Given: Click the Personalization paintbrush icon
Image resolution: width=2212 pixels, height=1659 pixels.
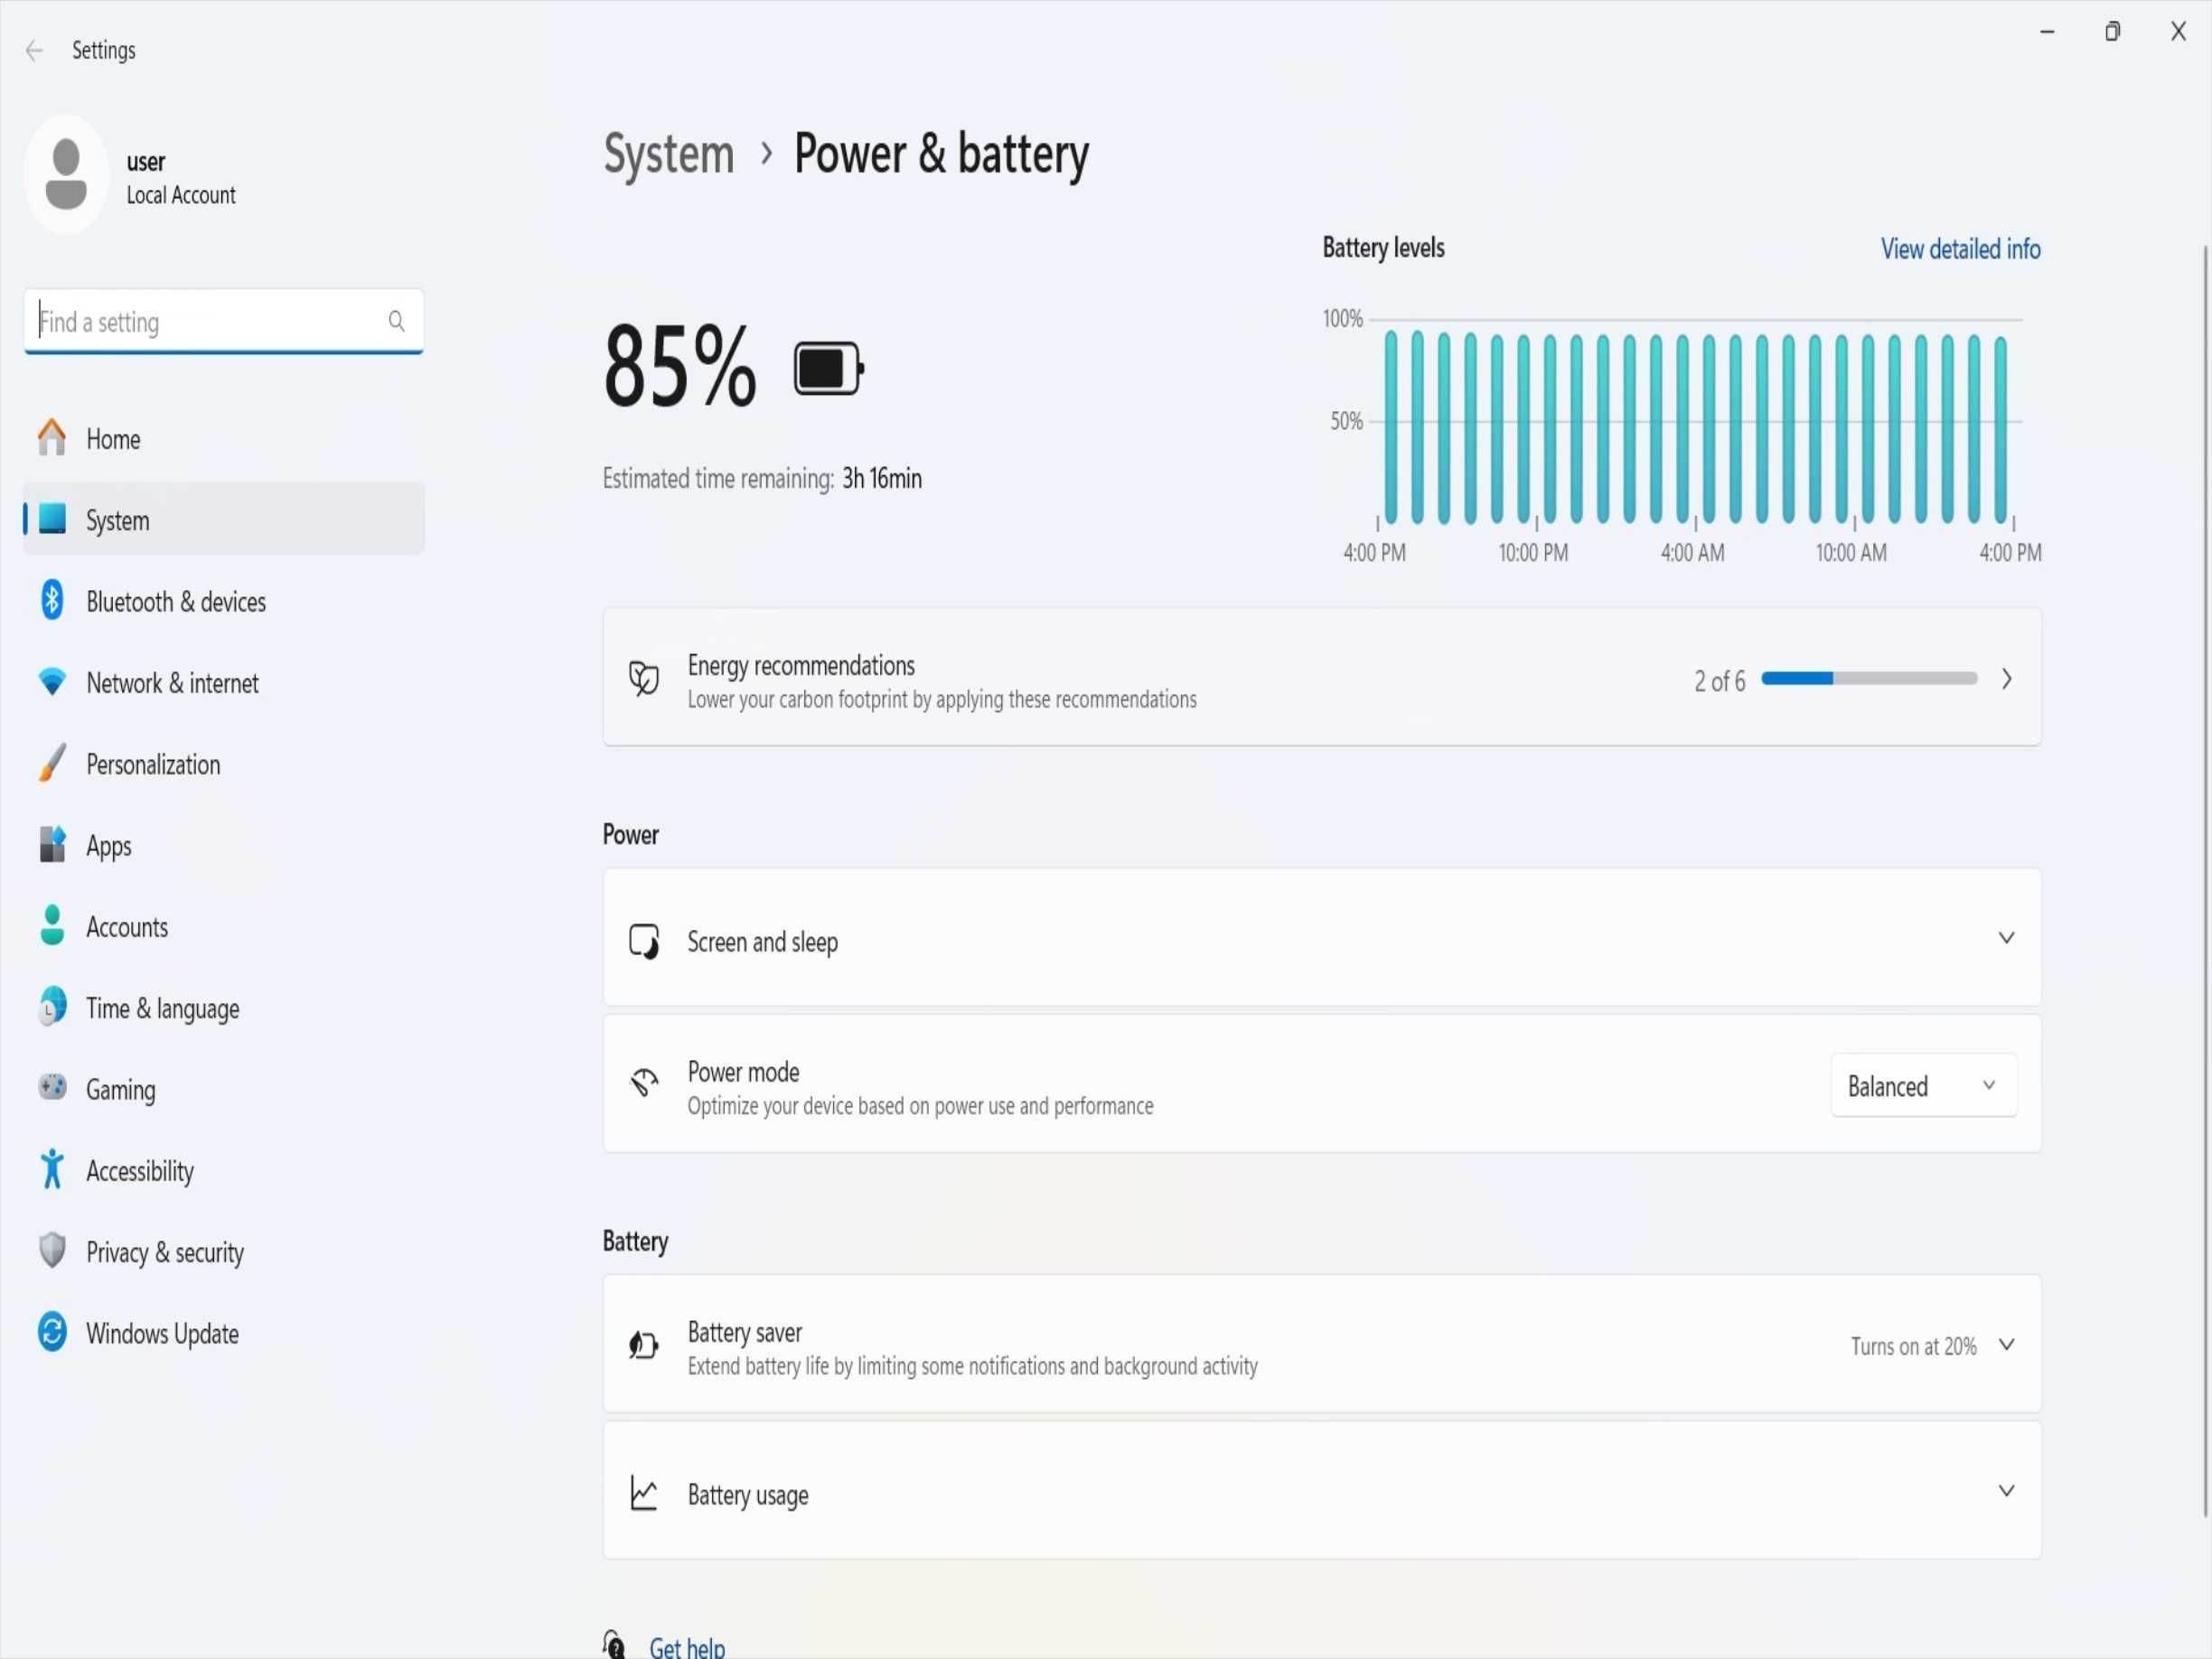Looking at the screenshot, I should pos(52,763).
